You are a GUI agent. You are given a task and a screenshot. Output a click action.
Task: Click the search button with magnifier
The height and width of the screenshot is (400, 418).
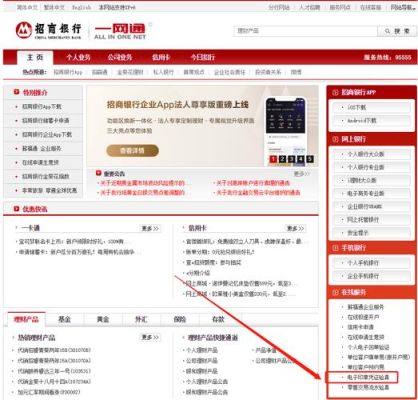(397, 31)
